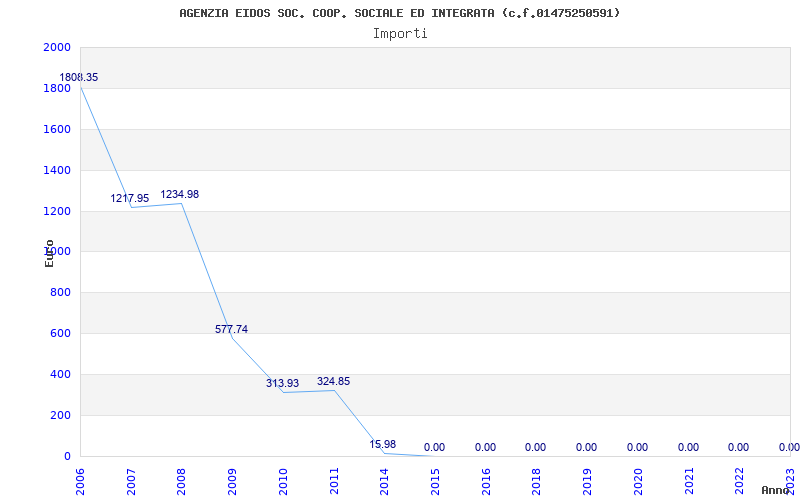The height and width of the screenshot is (500, 800).
Task: Click the 1217.95 value label
Action: 130,199
